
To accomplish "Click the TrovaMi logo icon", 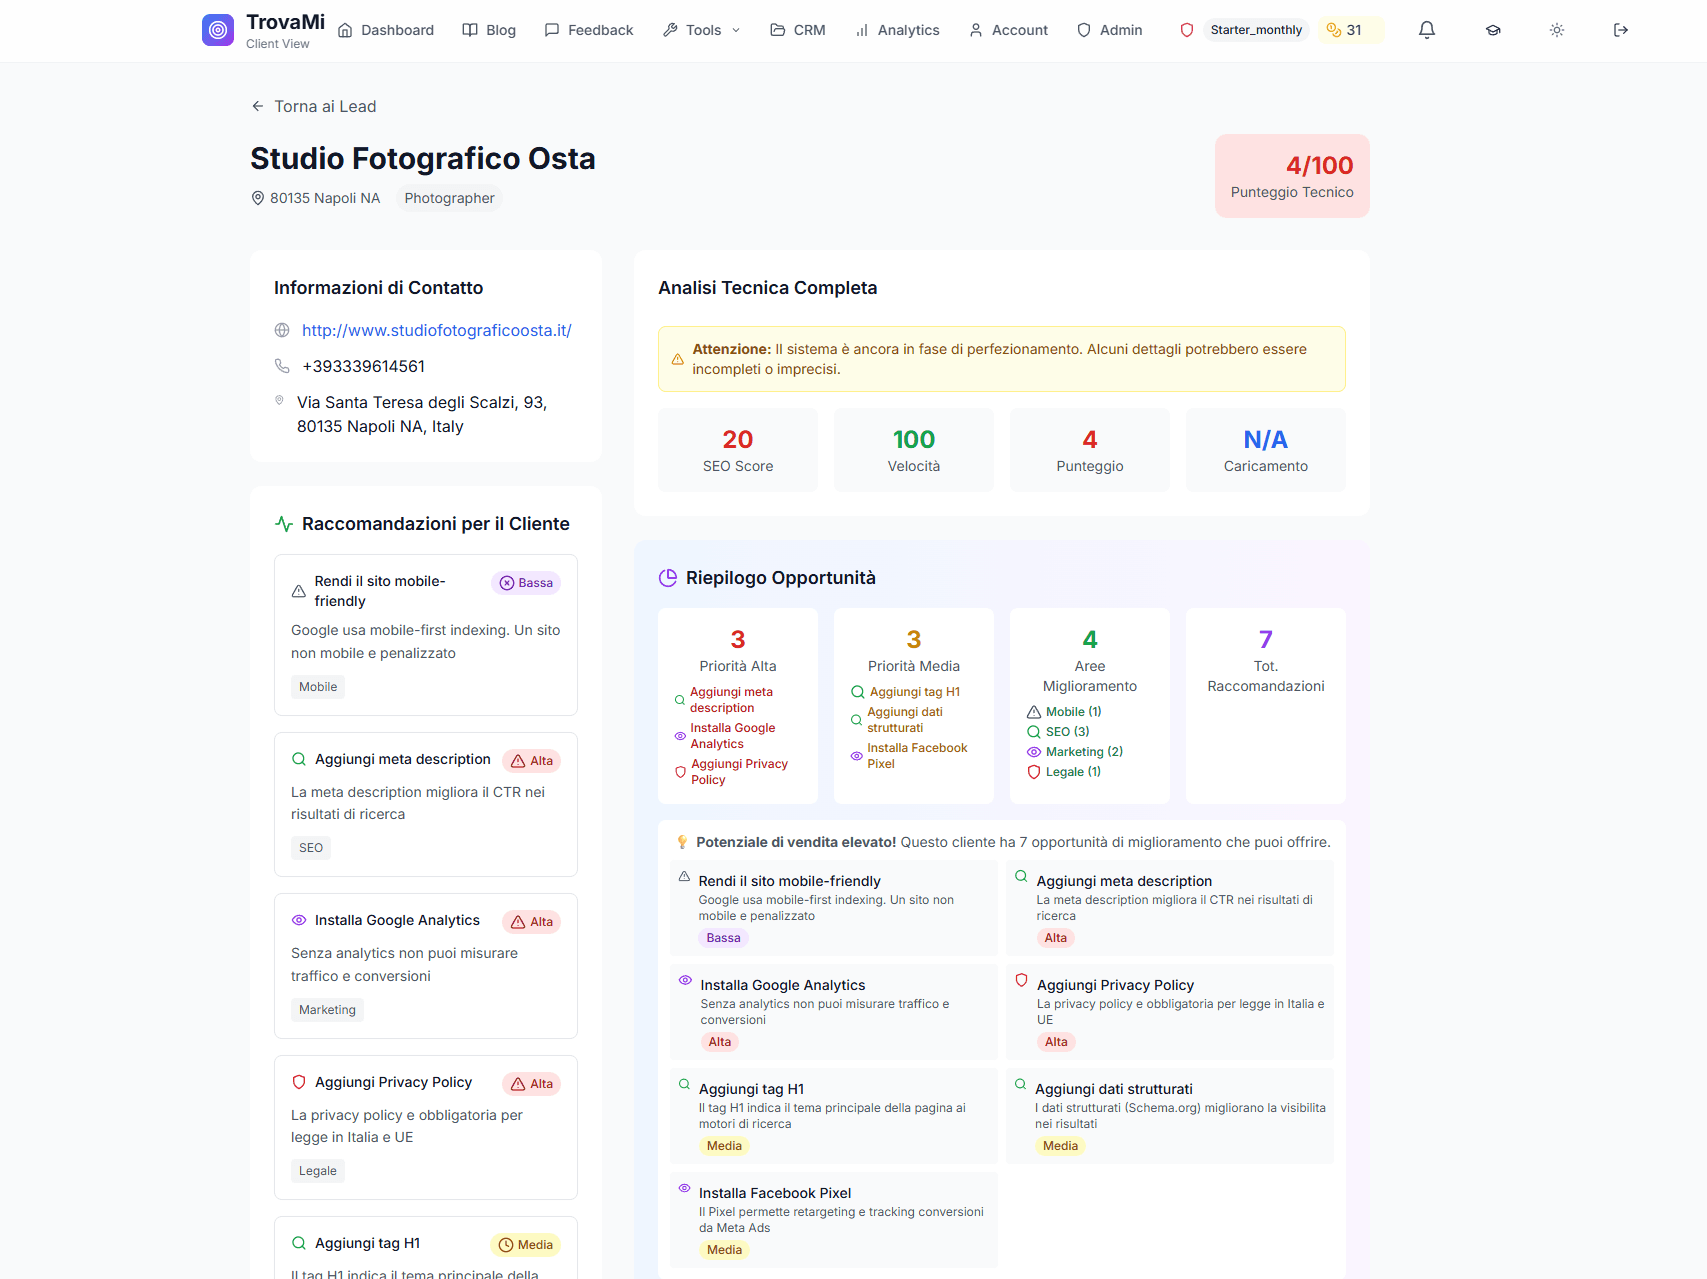I will click(218, 30).
